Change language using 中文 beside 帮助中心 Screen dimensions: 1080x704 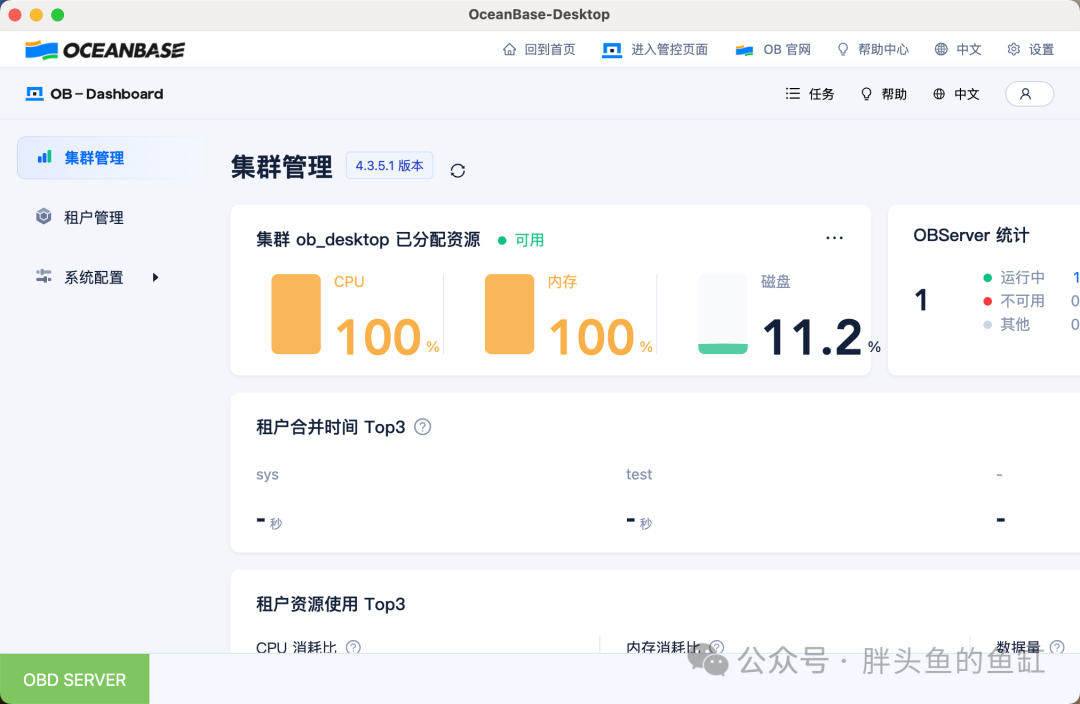click(x=957, y=50)
